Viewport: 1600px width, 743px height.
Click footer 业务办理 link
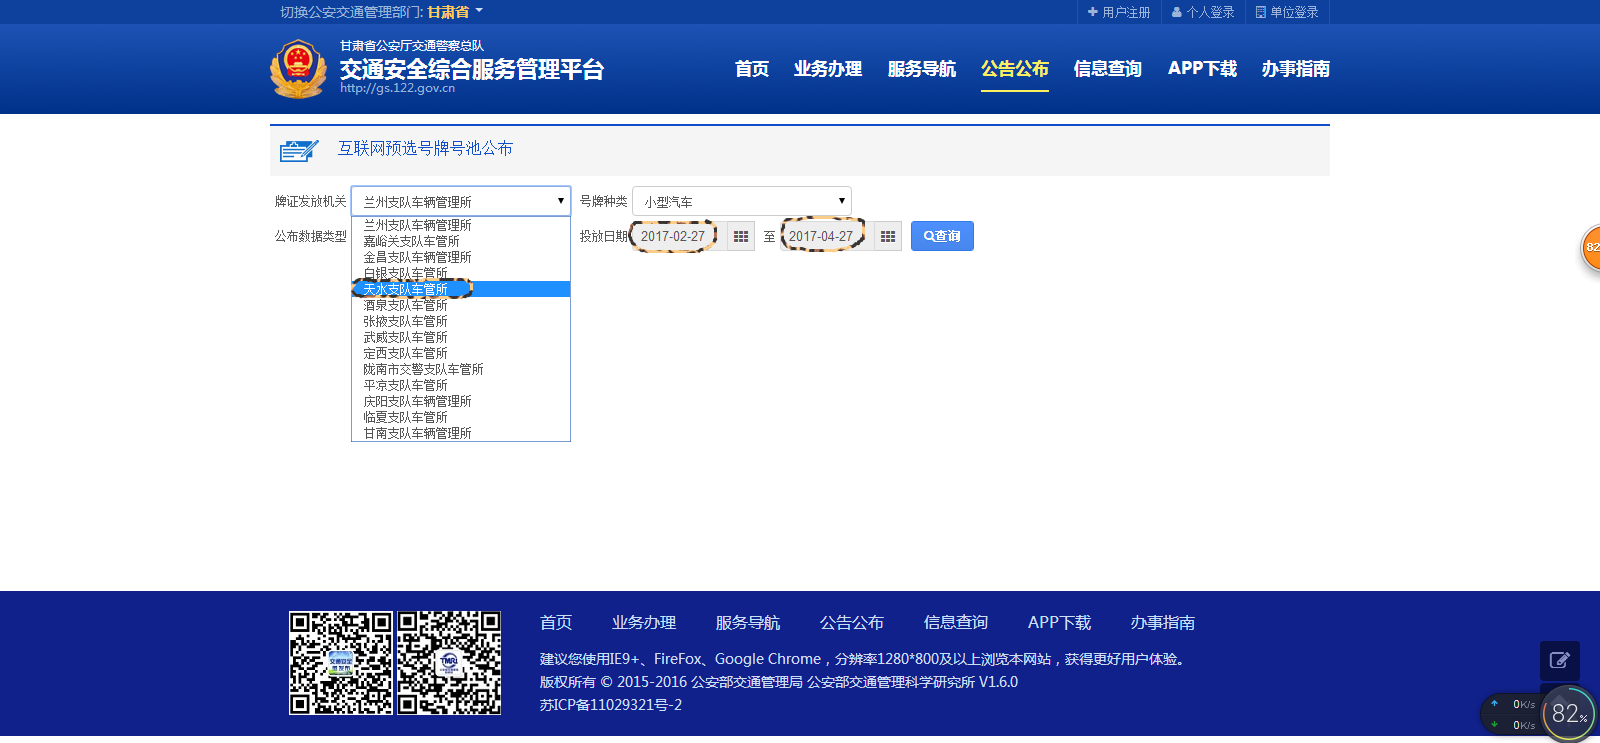(x=644, y=623)
